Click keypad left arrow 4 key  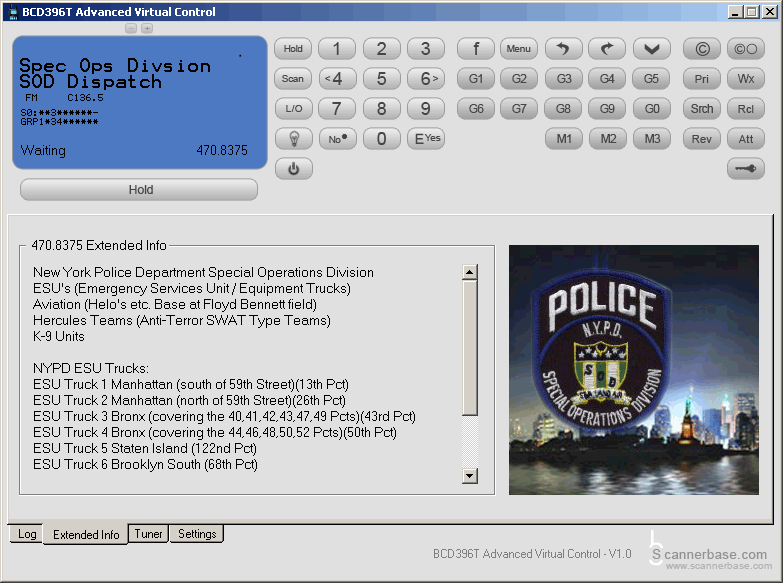[338, 78]
